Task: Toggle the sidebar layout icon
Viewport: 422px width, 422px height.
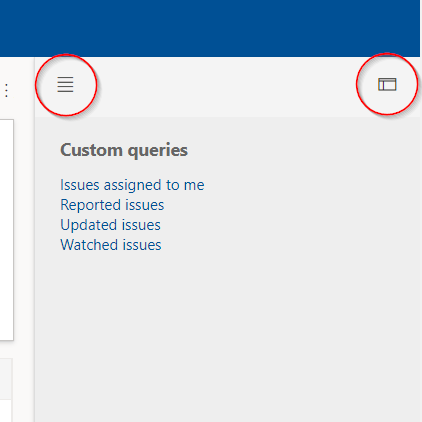Action: pos(387,84)
